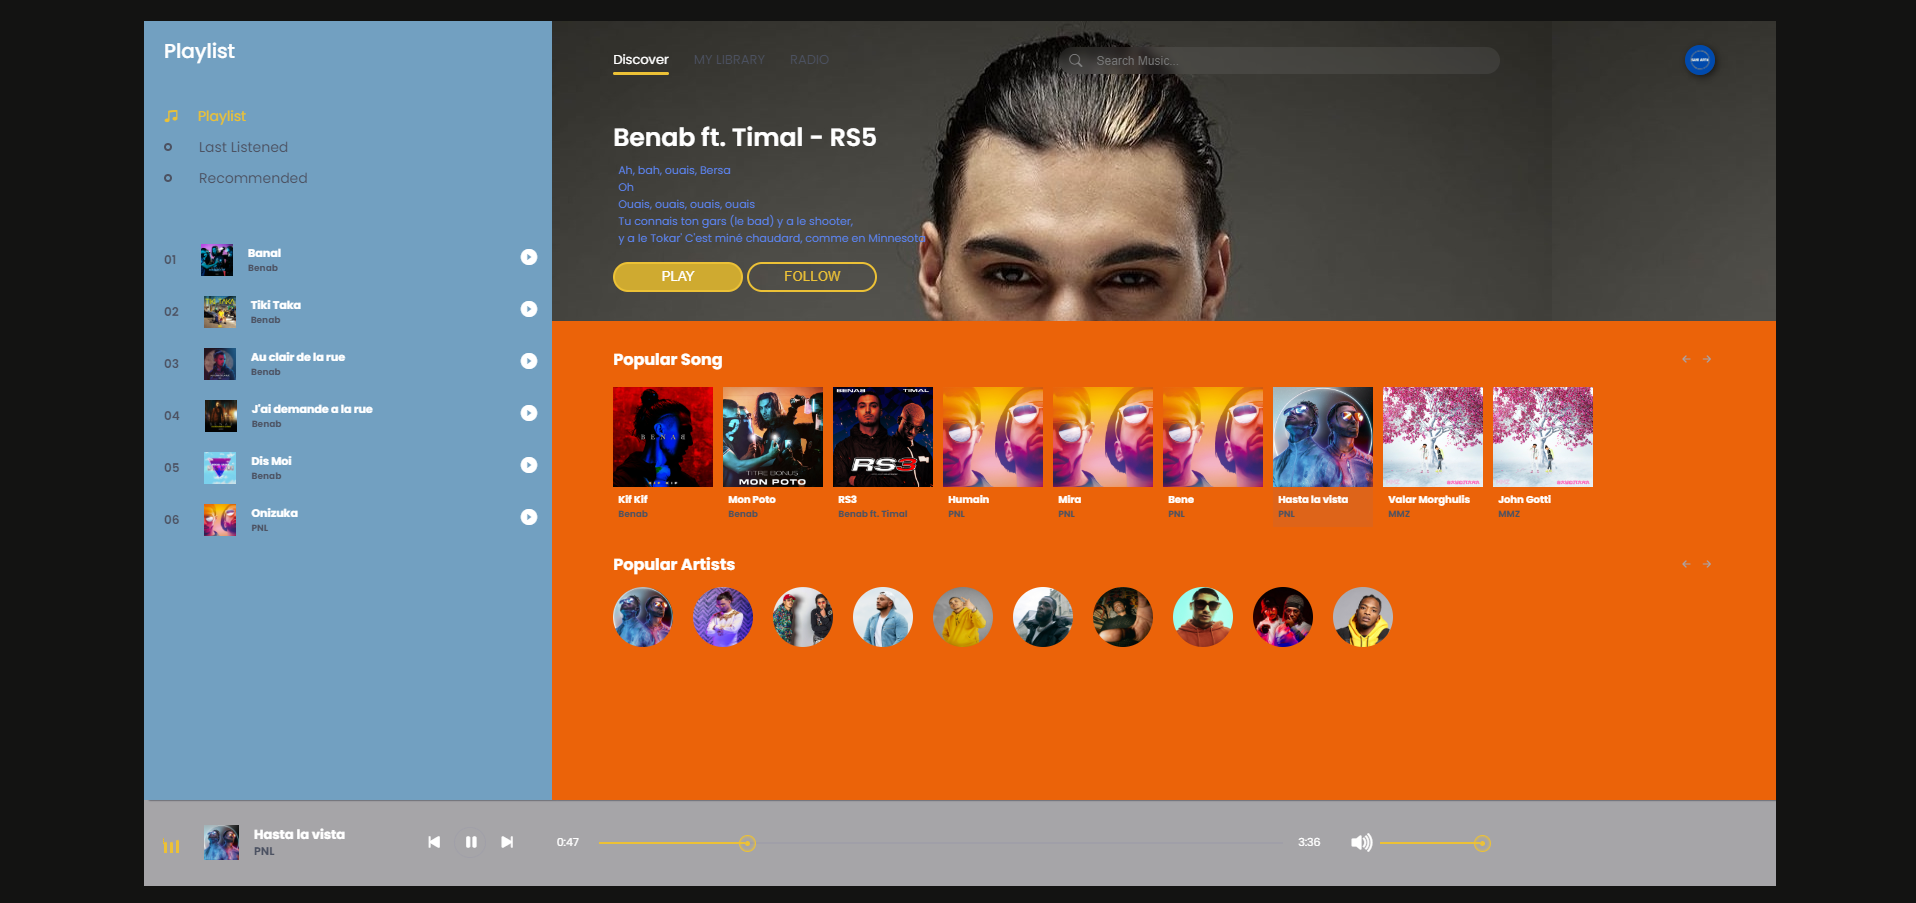1916x903 pixels.
Task: Show previous Popular Artists arrow
Action: 1686,564
